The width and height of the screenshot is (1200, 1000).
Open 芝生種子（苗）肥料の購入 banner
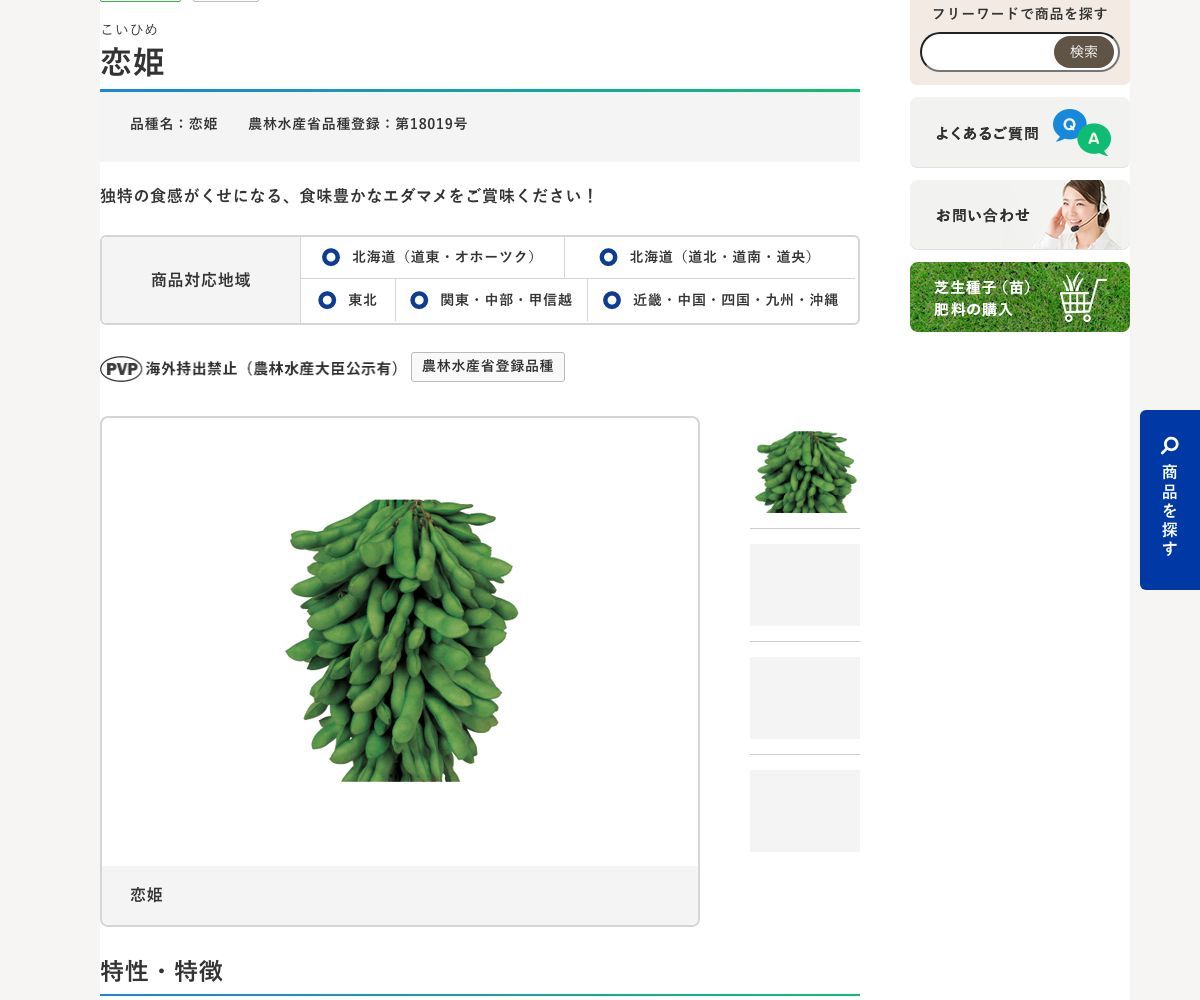[x=1020, y=297]
